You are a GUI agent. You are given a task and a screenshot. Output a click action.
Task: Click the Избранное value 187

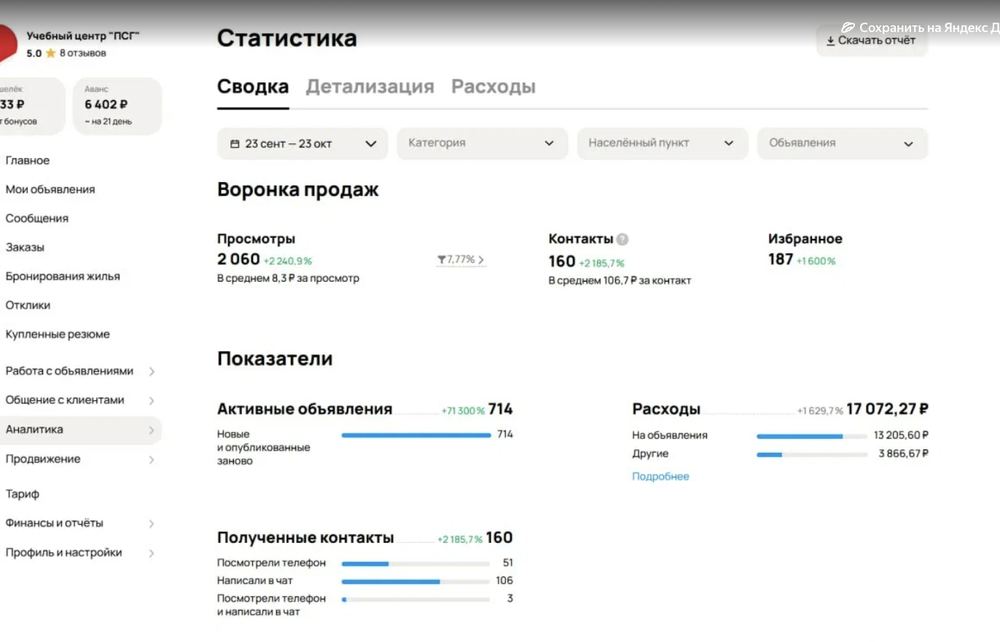coord(781,259)
